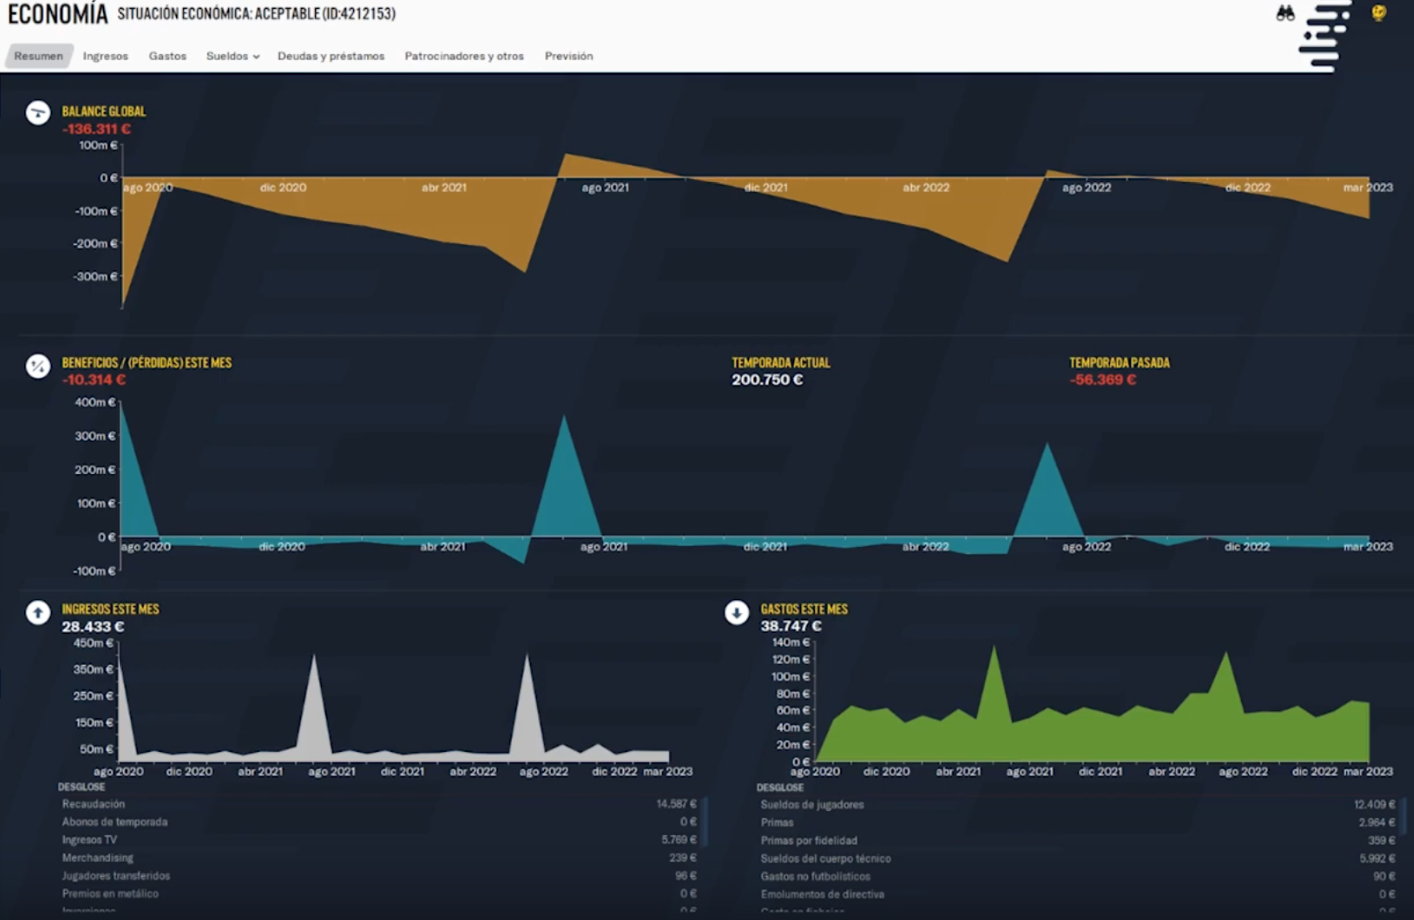Click the -10.314 € monthly loss value
Screen dimensions: 1414x920
[x=94, y=380]
